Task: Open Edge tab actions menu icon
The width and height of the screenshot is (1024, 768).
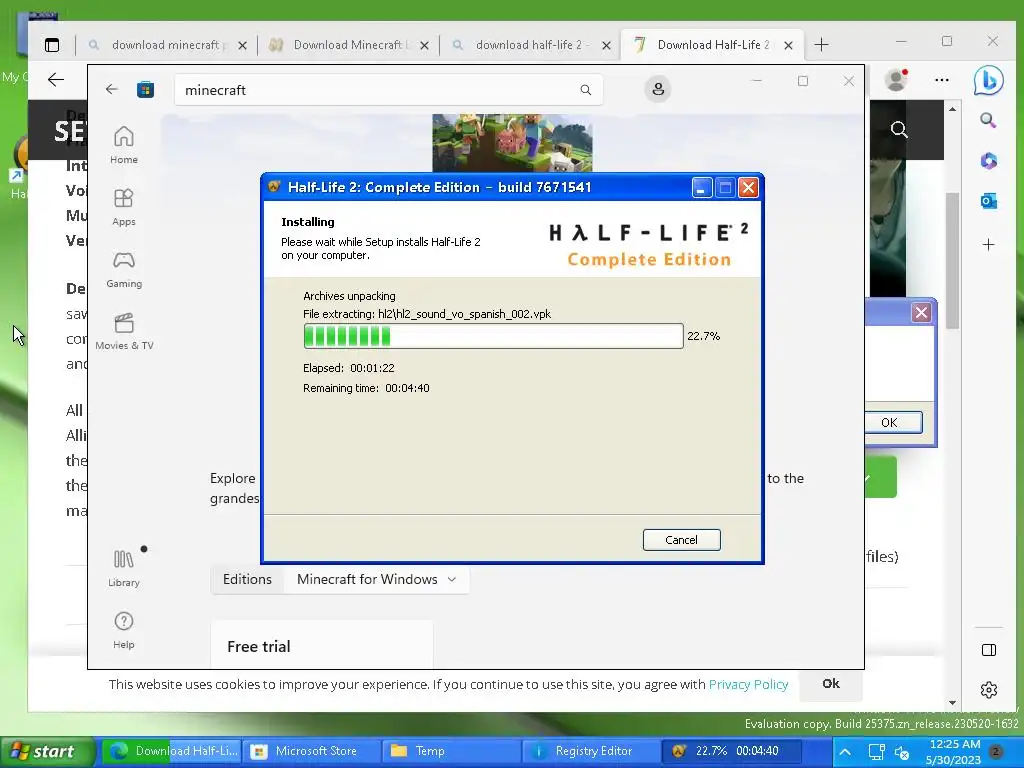Action: 52,45
